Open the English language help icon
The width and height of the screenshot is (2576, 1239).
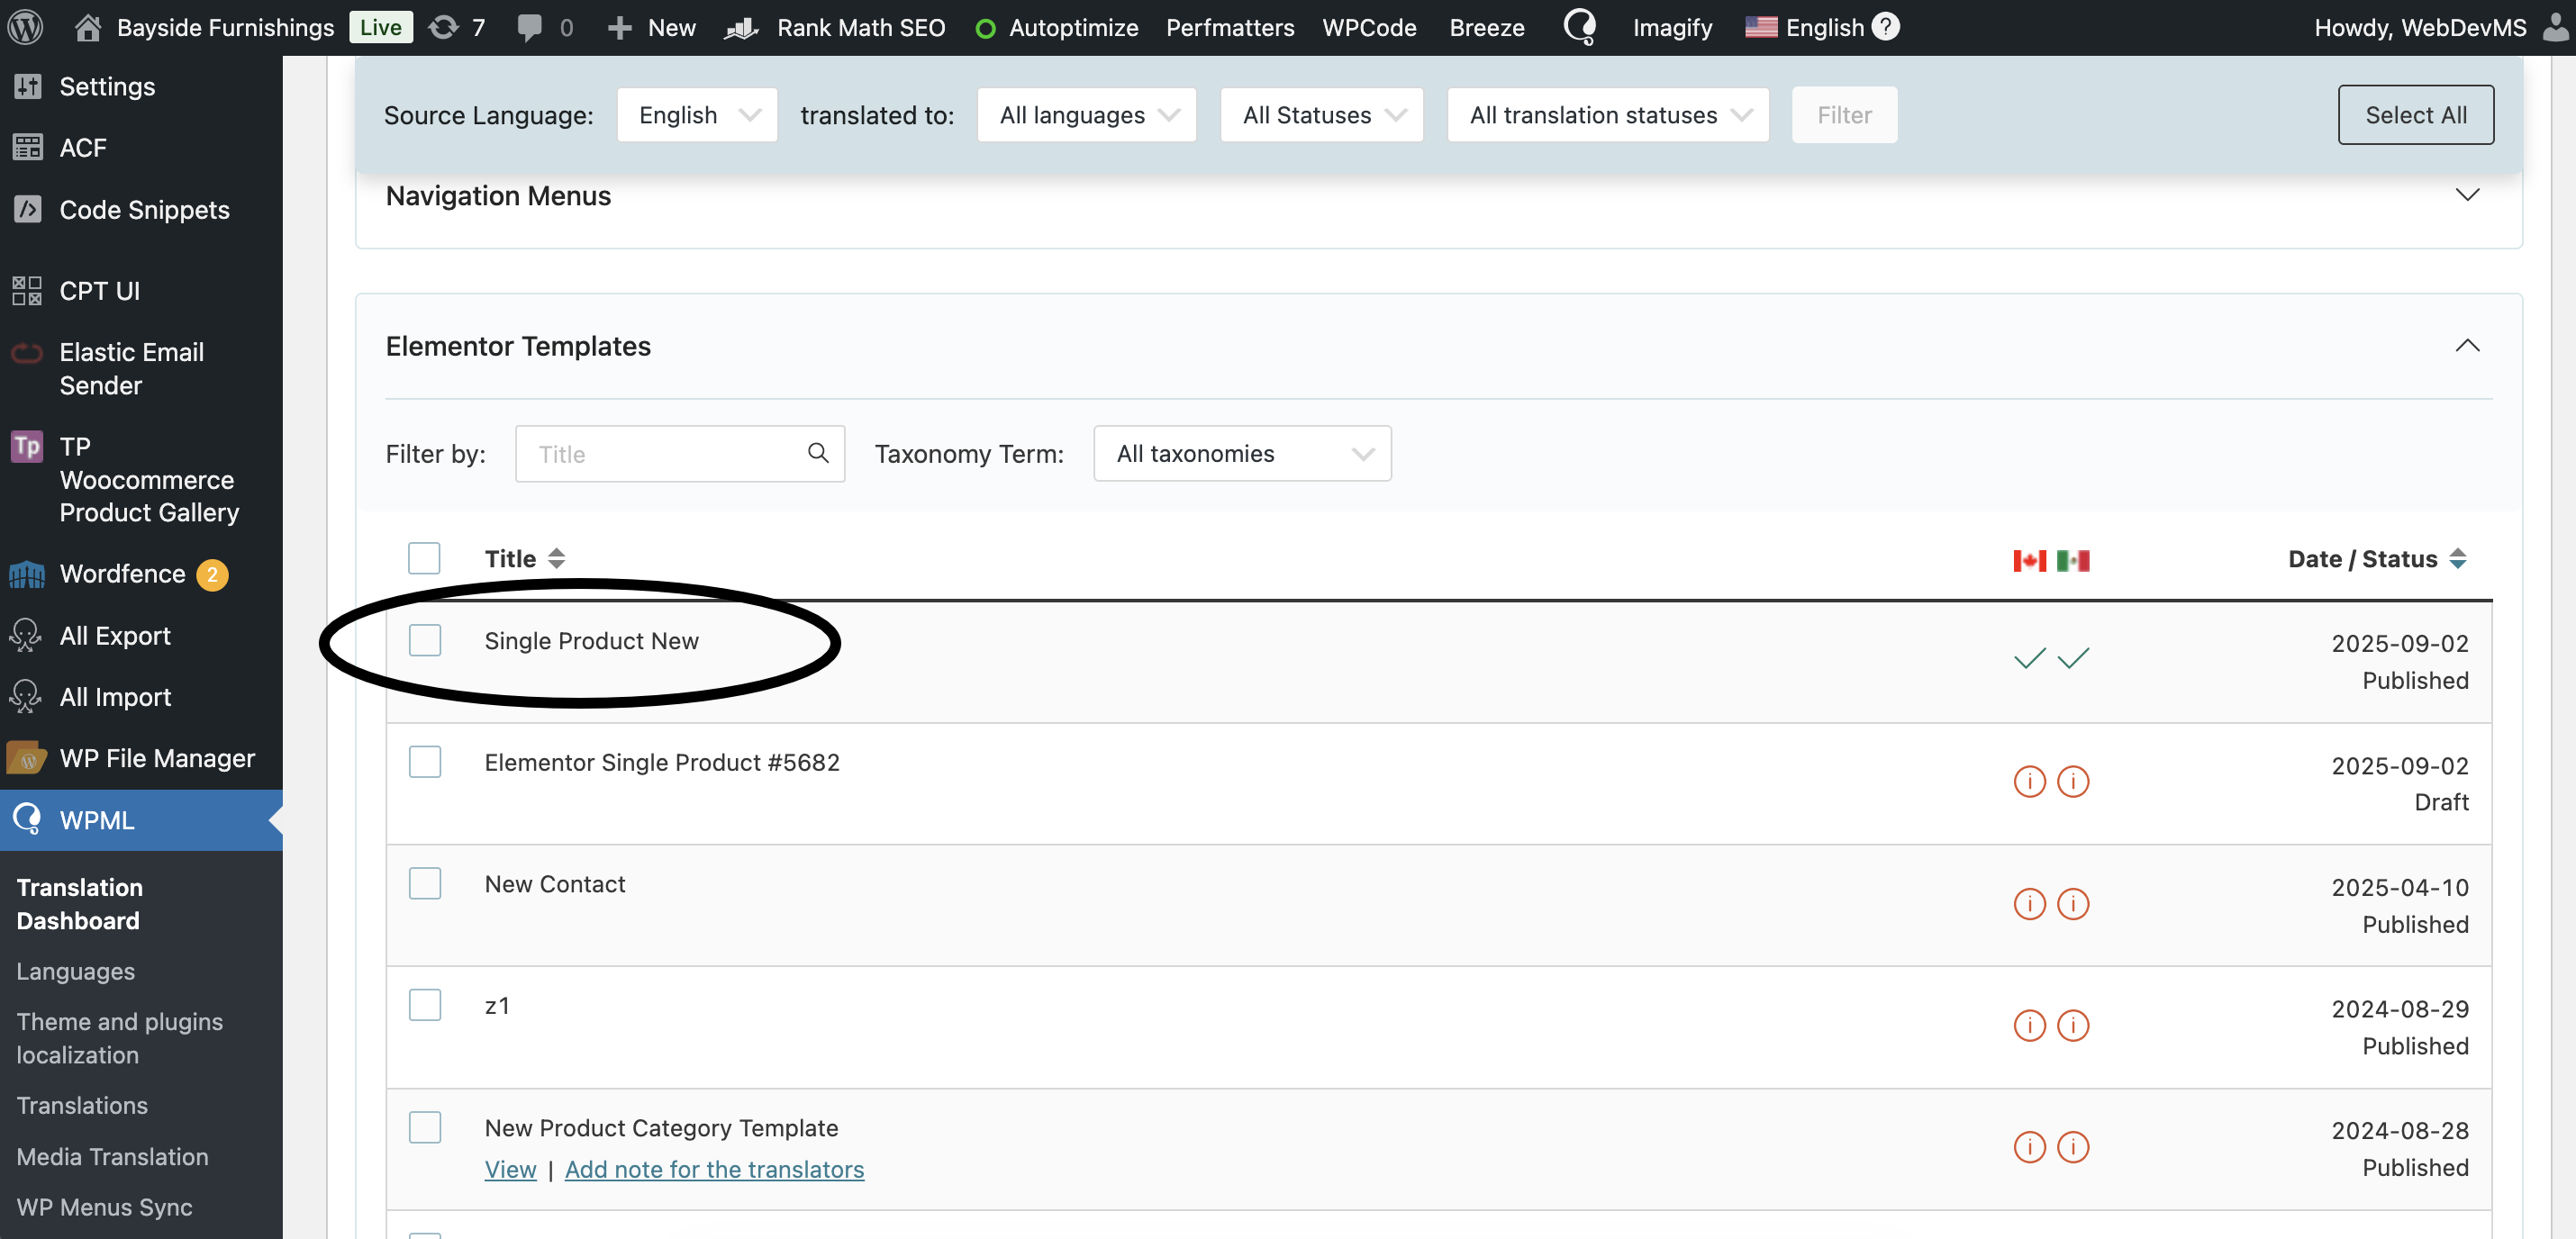click(1885, 27)
